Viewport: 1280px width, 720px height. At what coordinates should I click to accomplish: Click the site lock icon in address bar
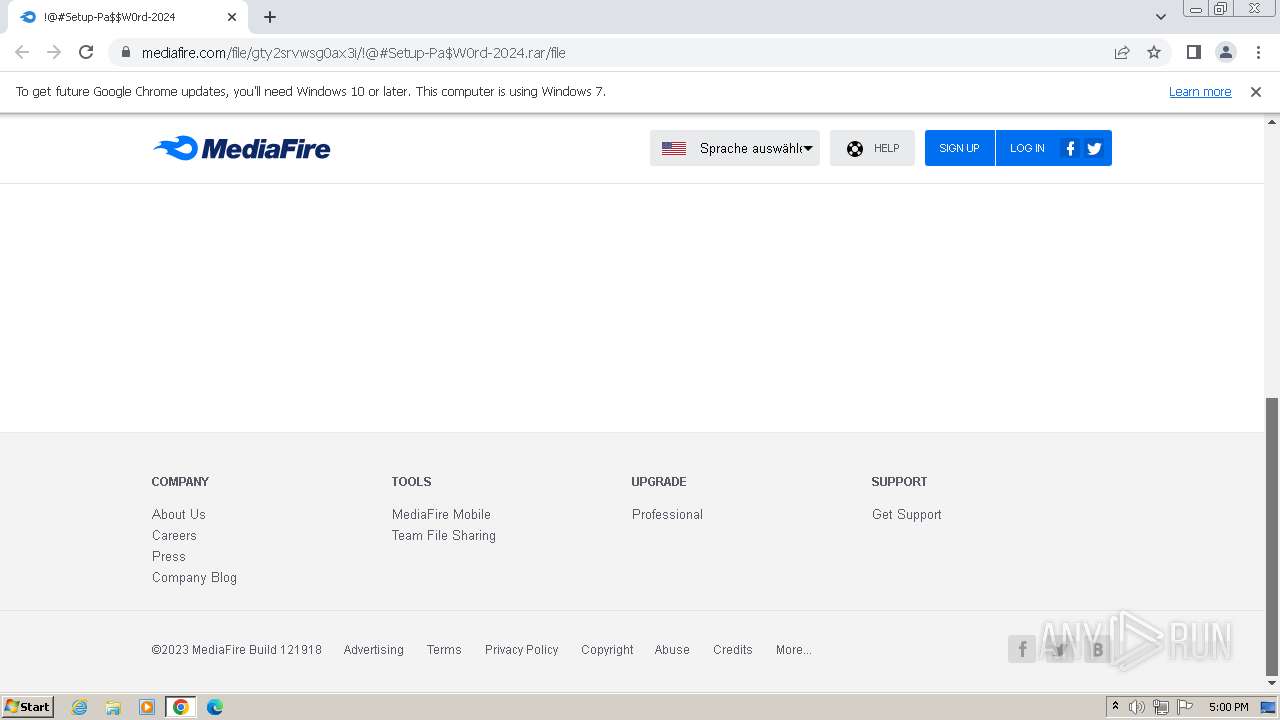click(126, 52)
